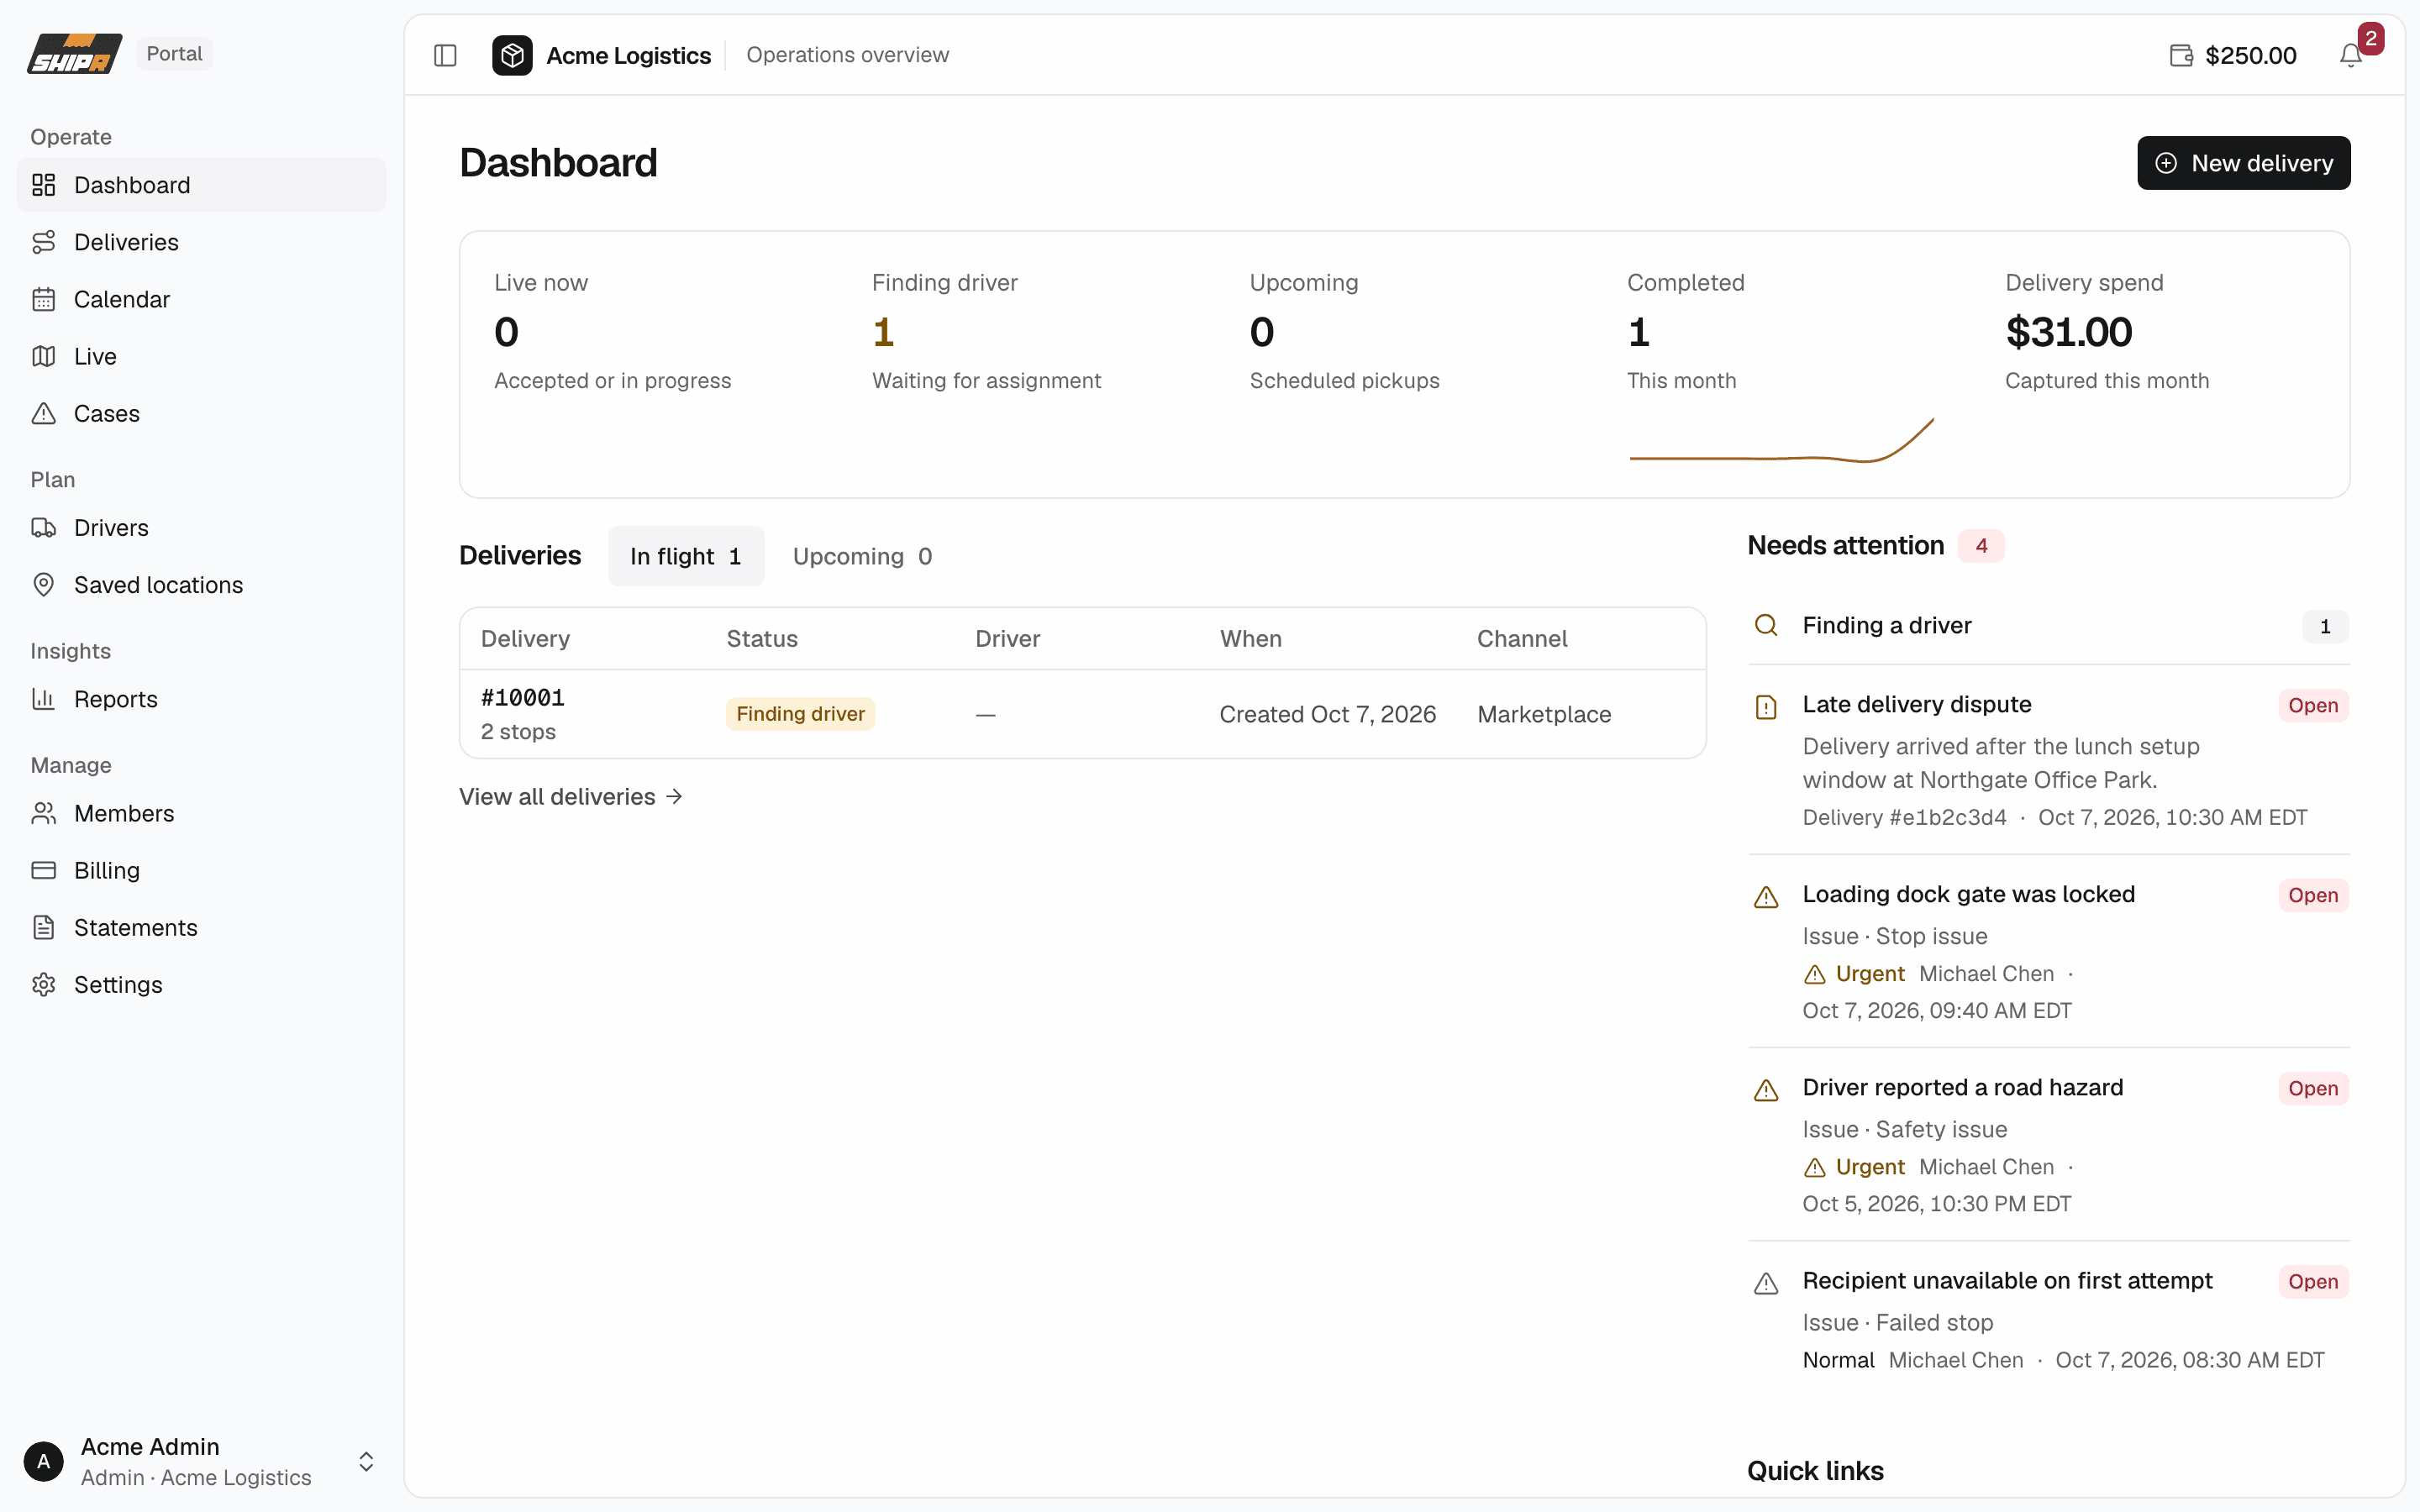Click the wallet balance $250.00
Screen dimensions: 2420x1512
pos(2232,55)
